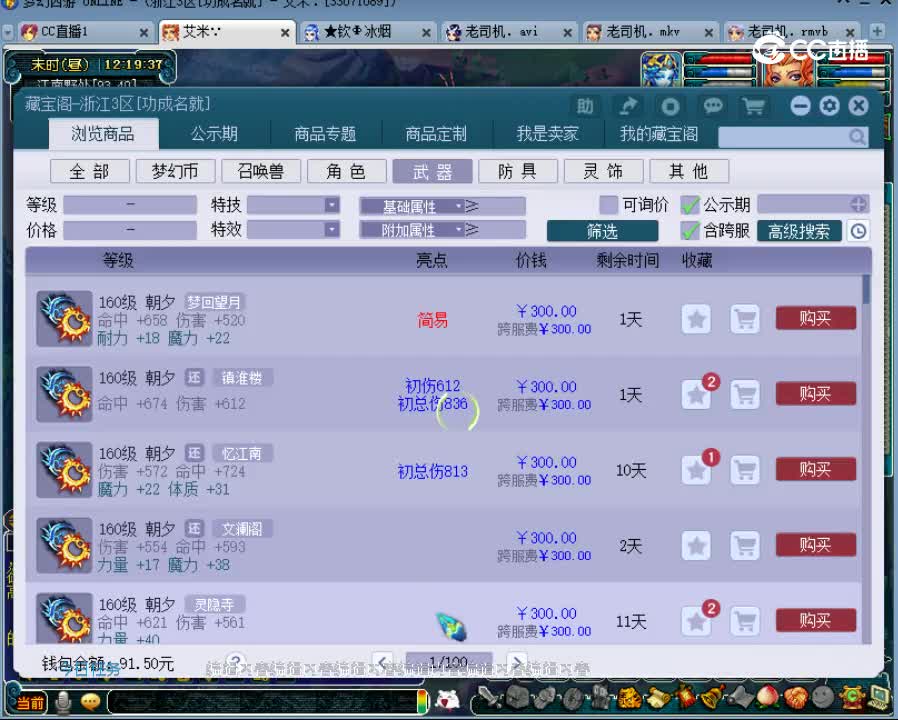Switch to the 商品专题 tab
898x720 pixels.
pos(325,134)
